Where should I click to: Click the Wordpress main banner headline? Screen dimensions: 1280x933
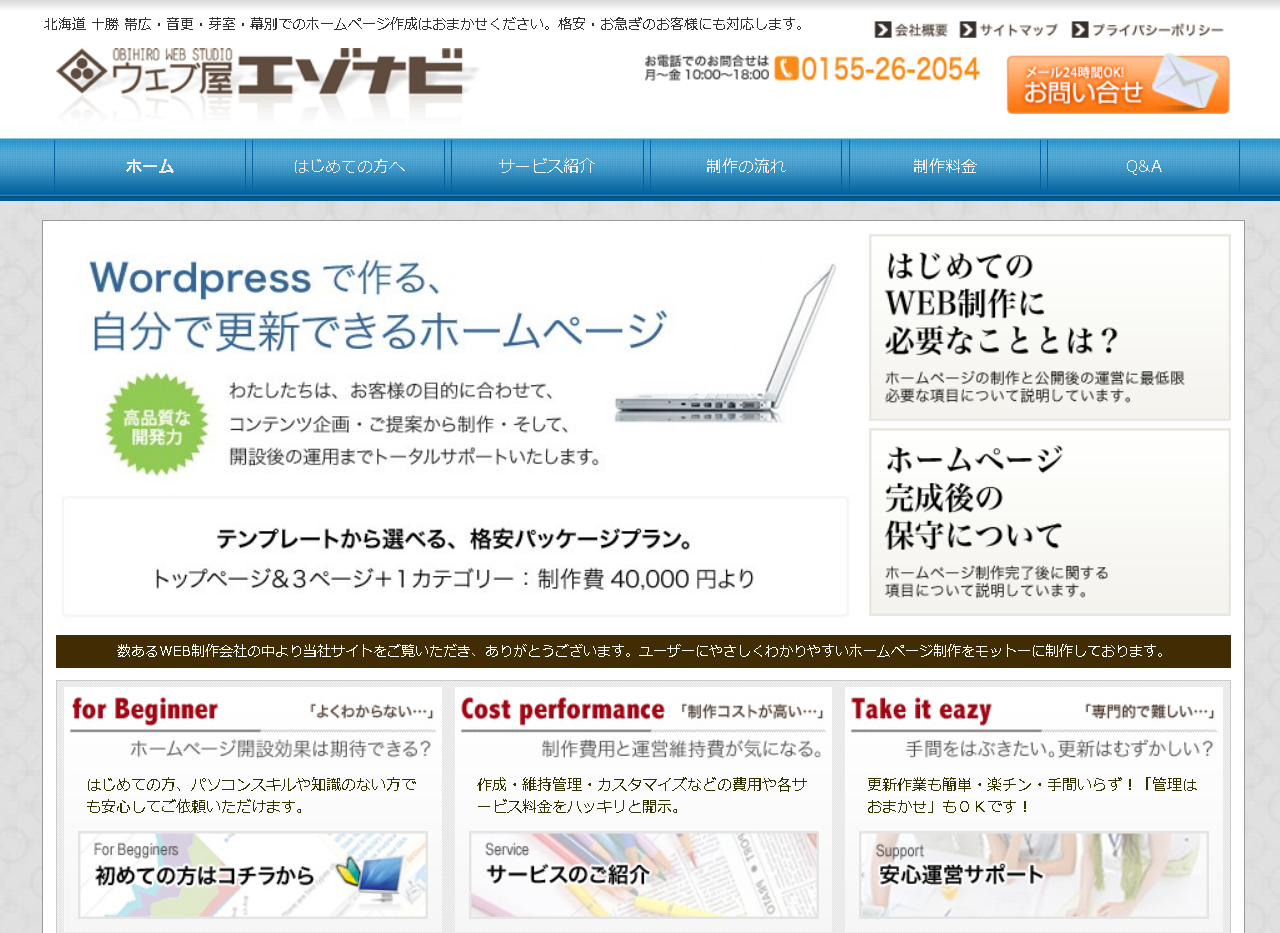(378, 305)
